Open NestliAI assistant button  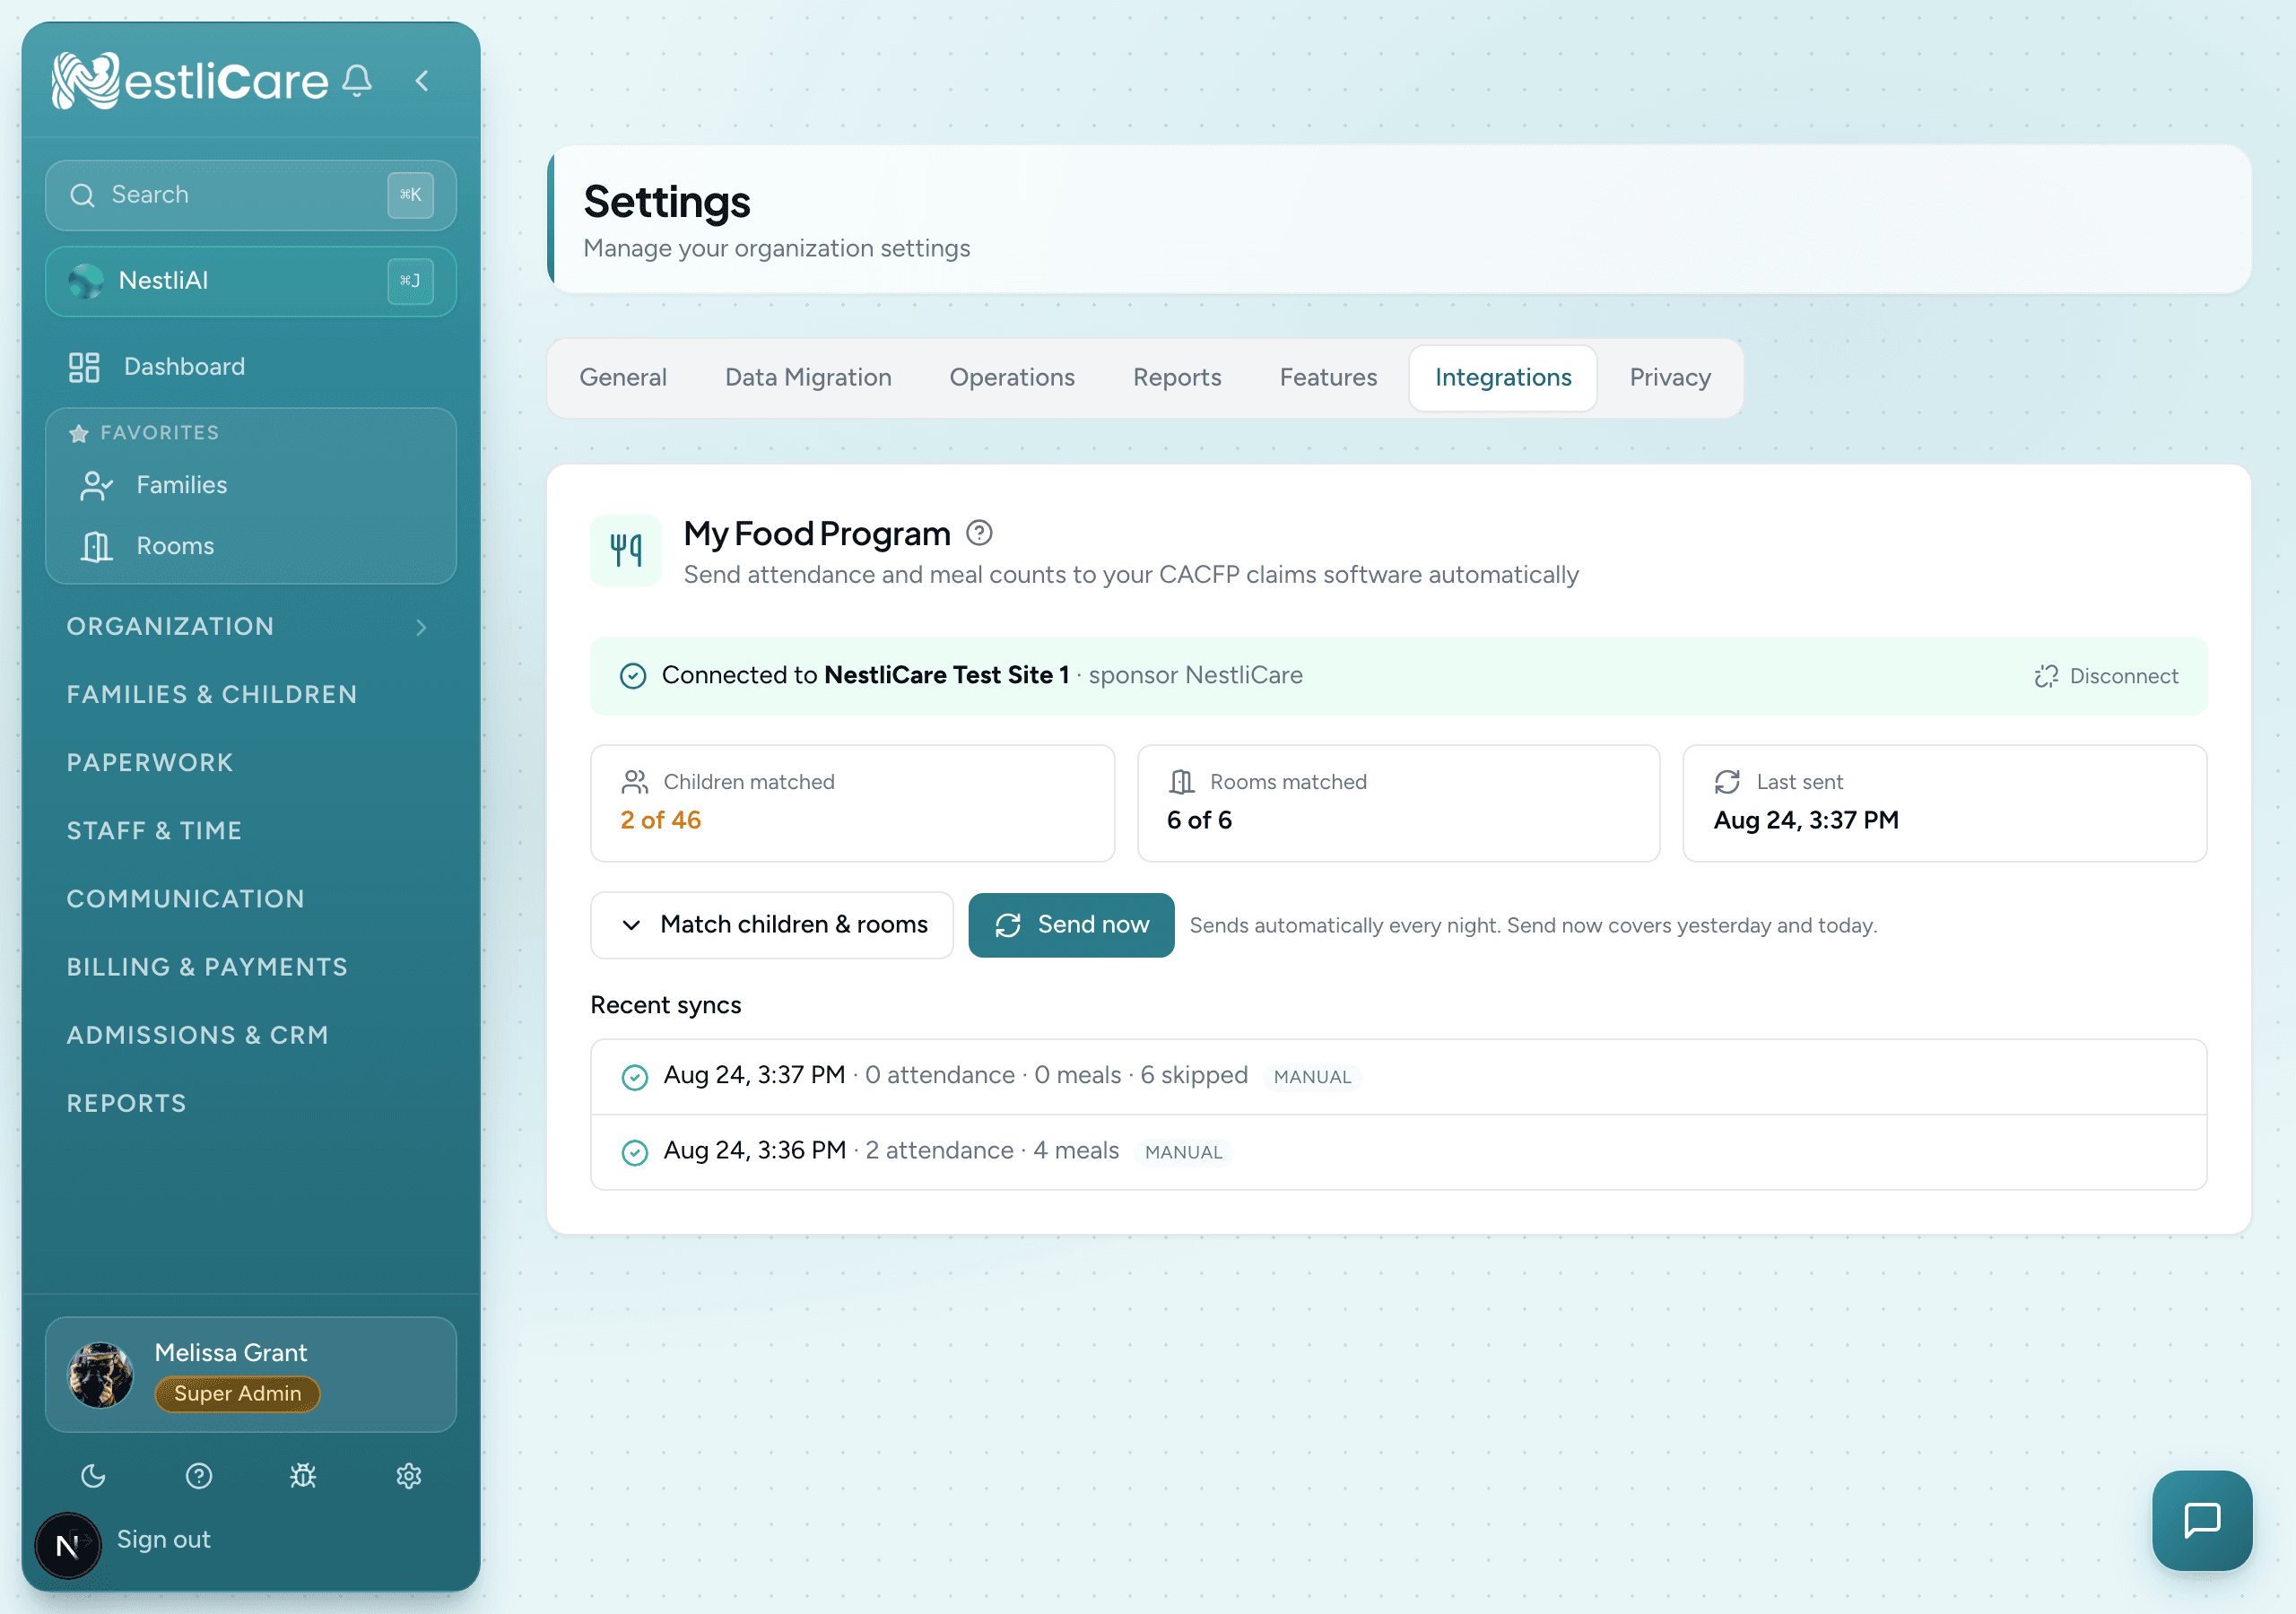(x=251, y=281)
